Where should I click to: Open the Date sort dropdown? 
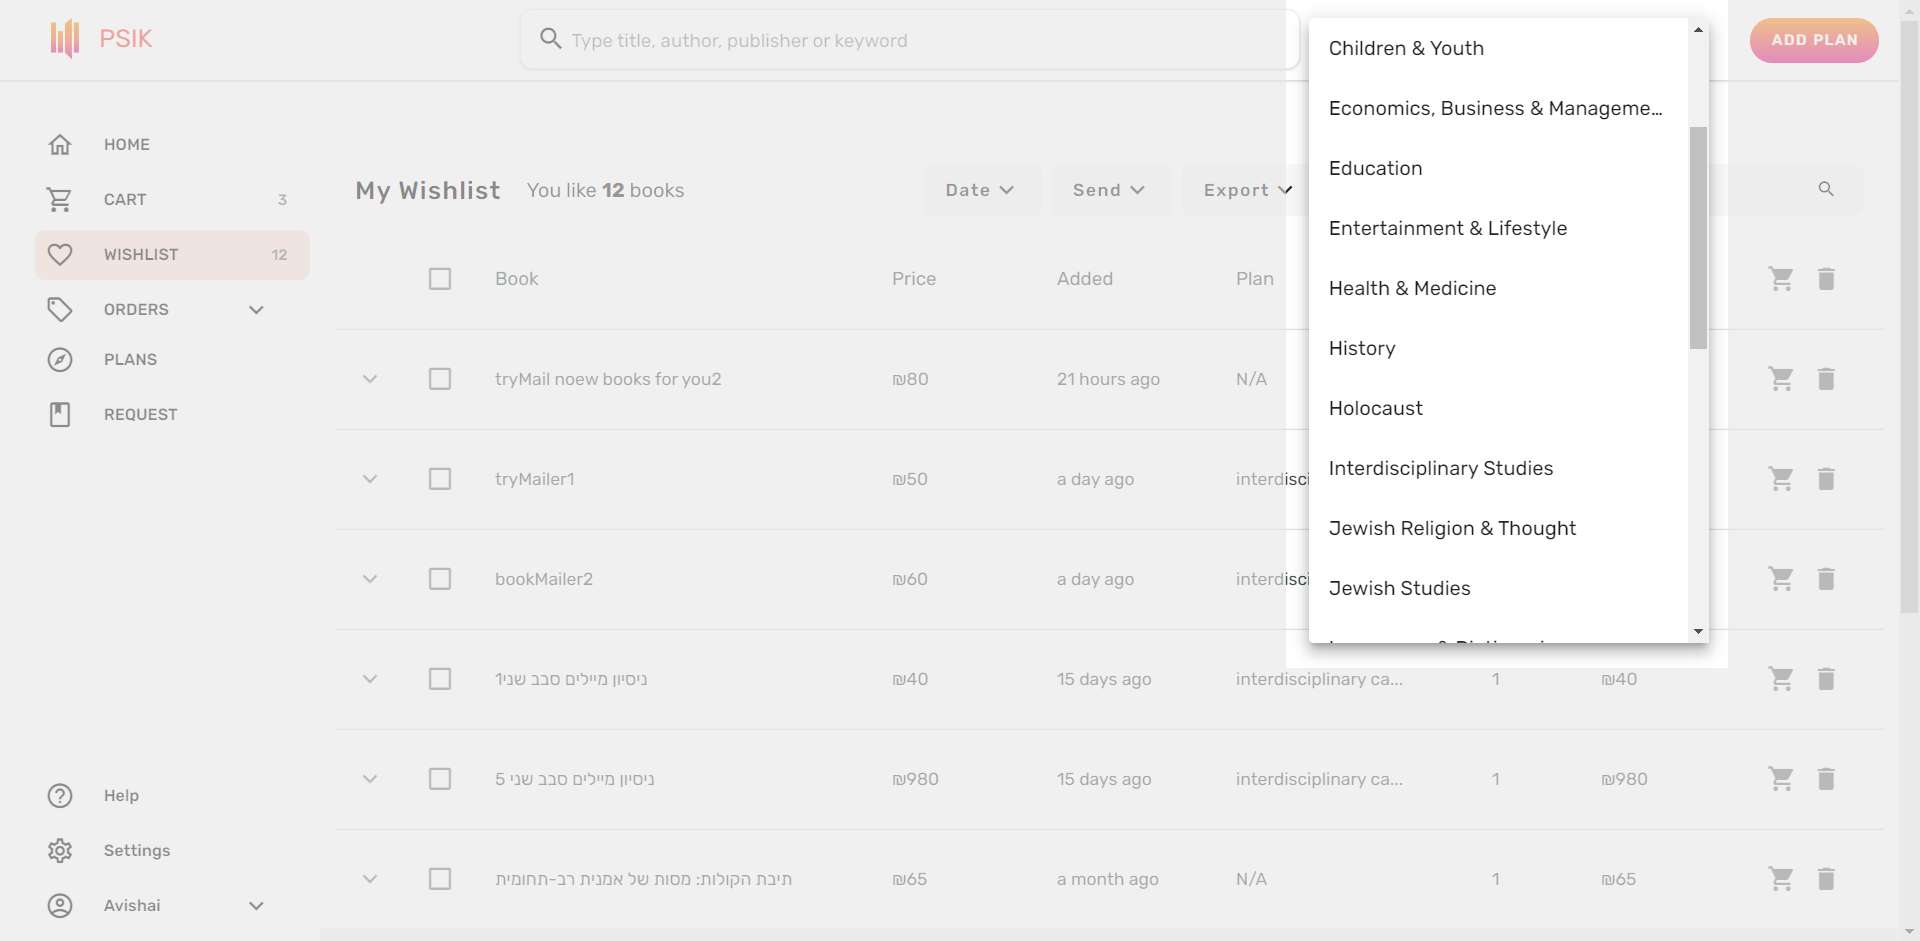click(979, 190)
